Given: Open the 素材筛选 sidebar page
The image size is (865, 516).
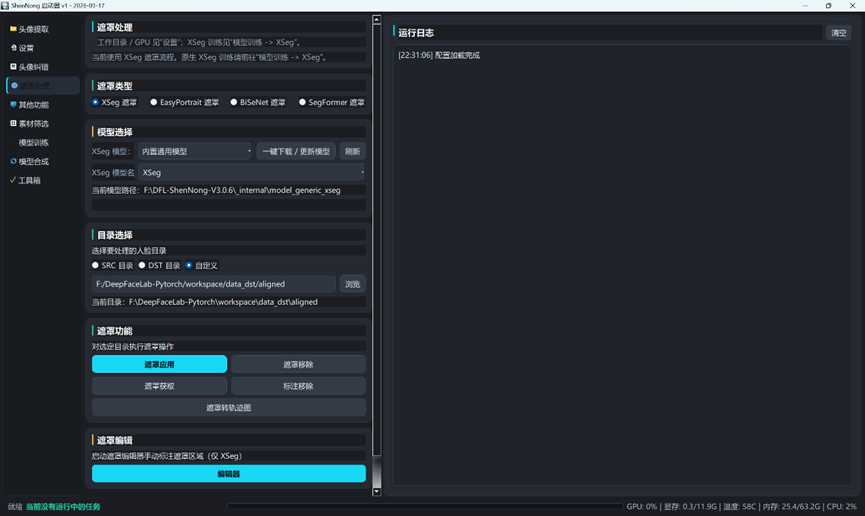Looking at the screenshot, I should pos(42,124).
